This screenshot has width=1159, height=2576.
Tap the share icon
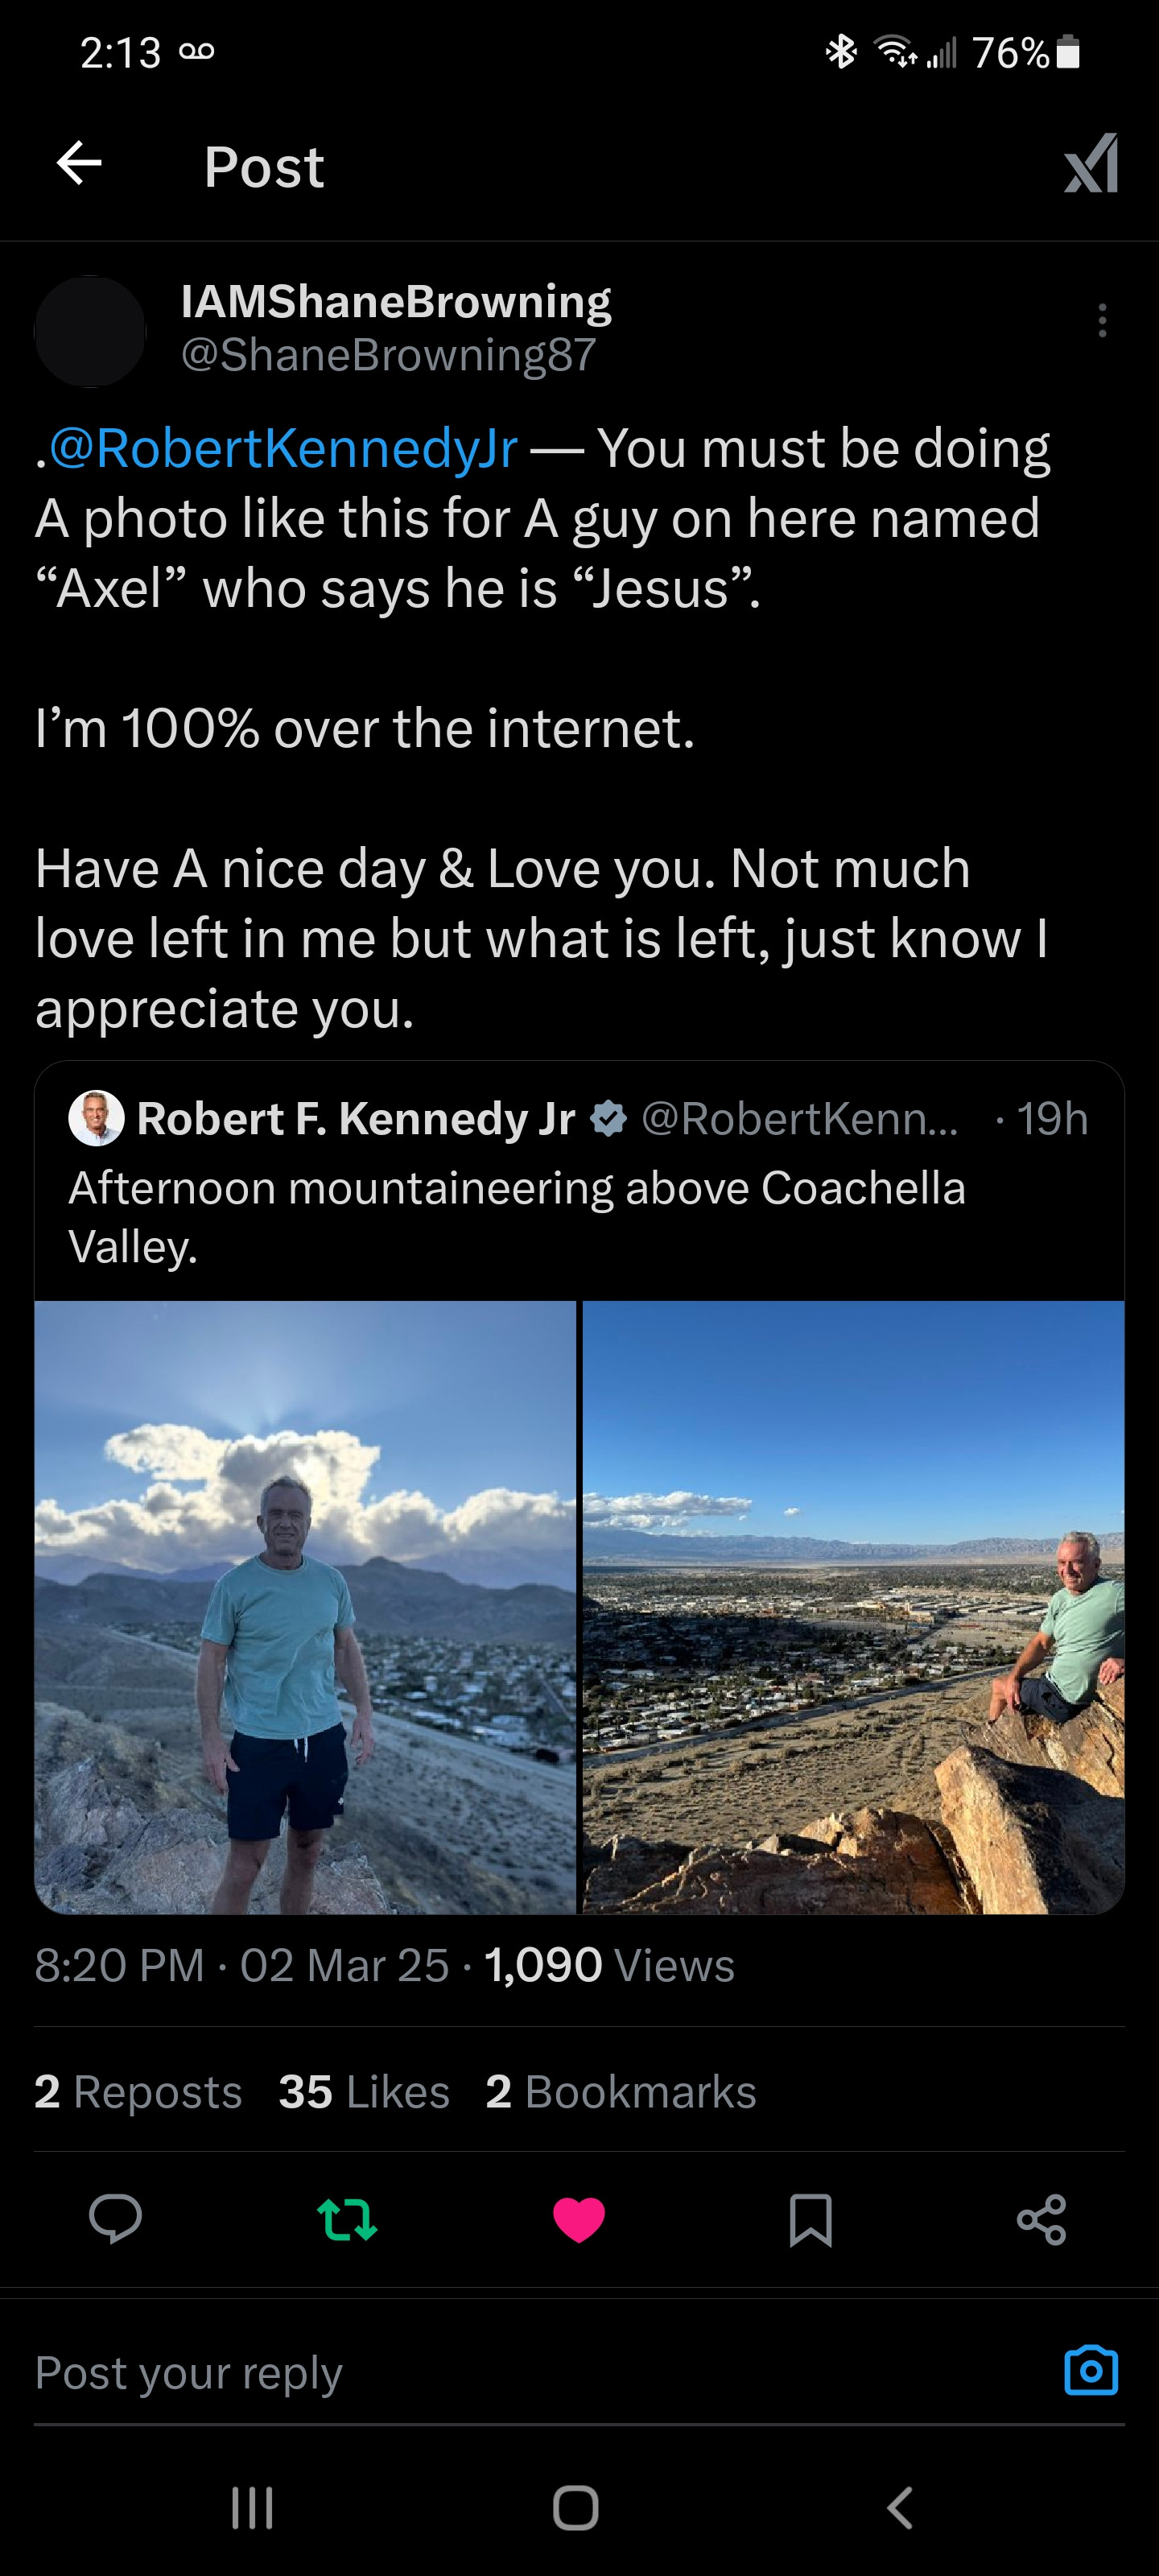tap(1042, 2219)
